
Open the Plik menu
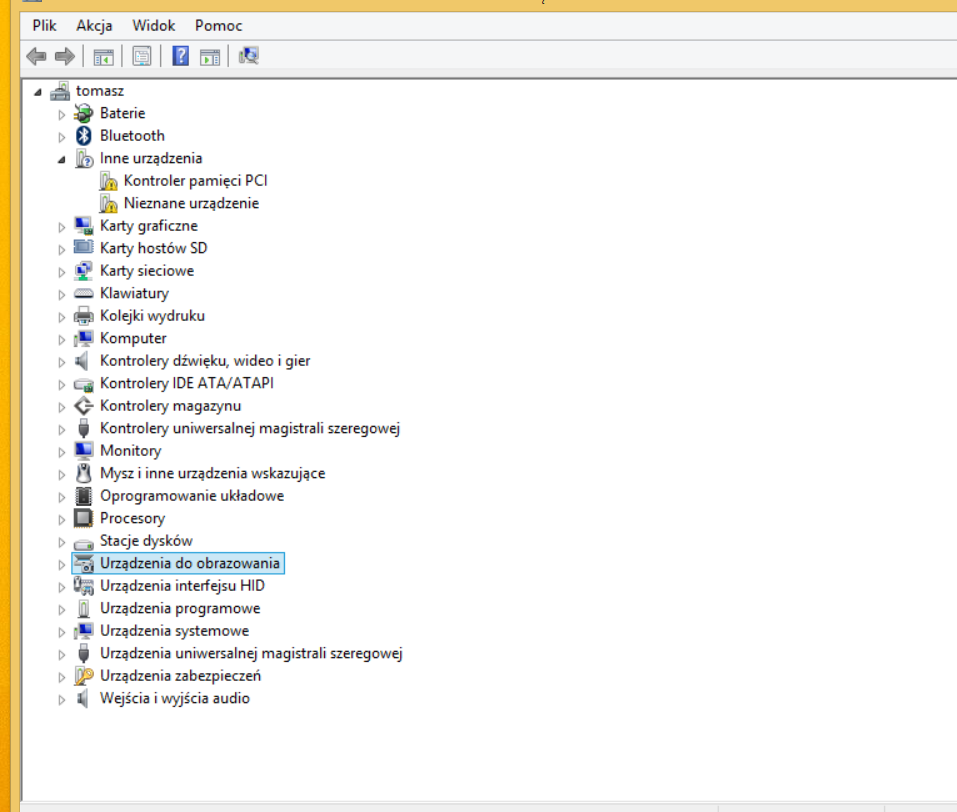44,25
